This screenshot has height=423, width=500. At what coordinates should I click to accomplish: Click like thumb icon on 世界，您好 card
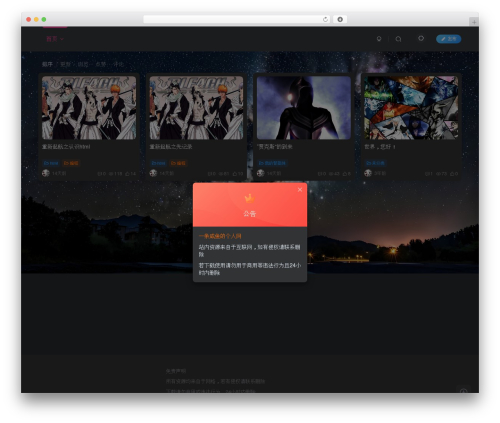(x=452, y=174)
